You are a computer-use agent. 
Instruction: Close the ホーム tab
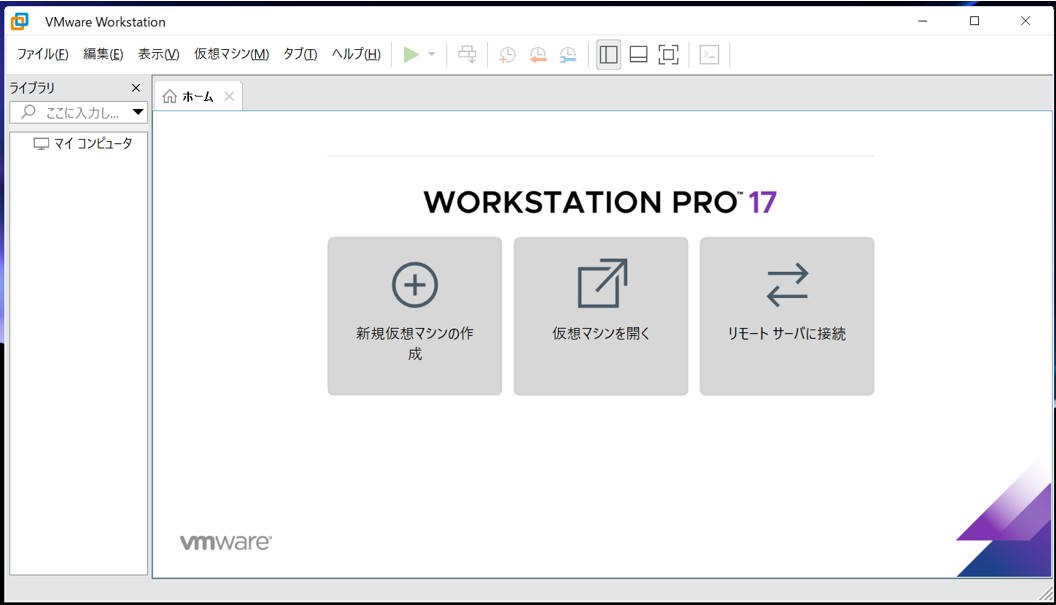(x=229, y=96)
